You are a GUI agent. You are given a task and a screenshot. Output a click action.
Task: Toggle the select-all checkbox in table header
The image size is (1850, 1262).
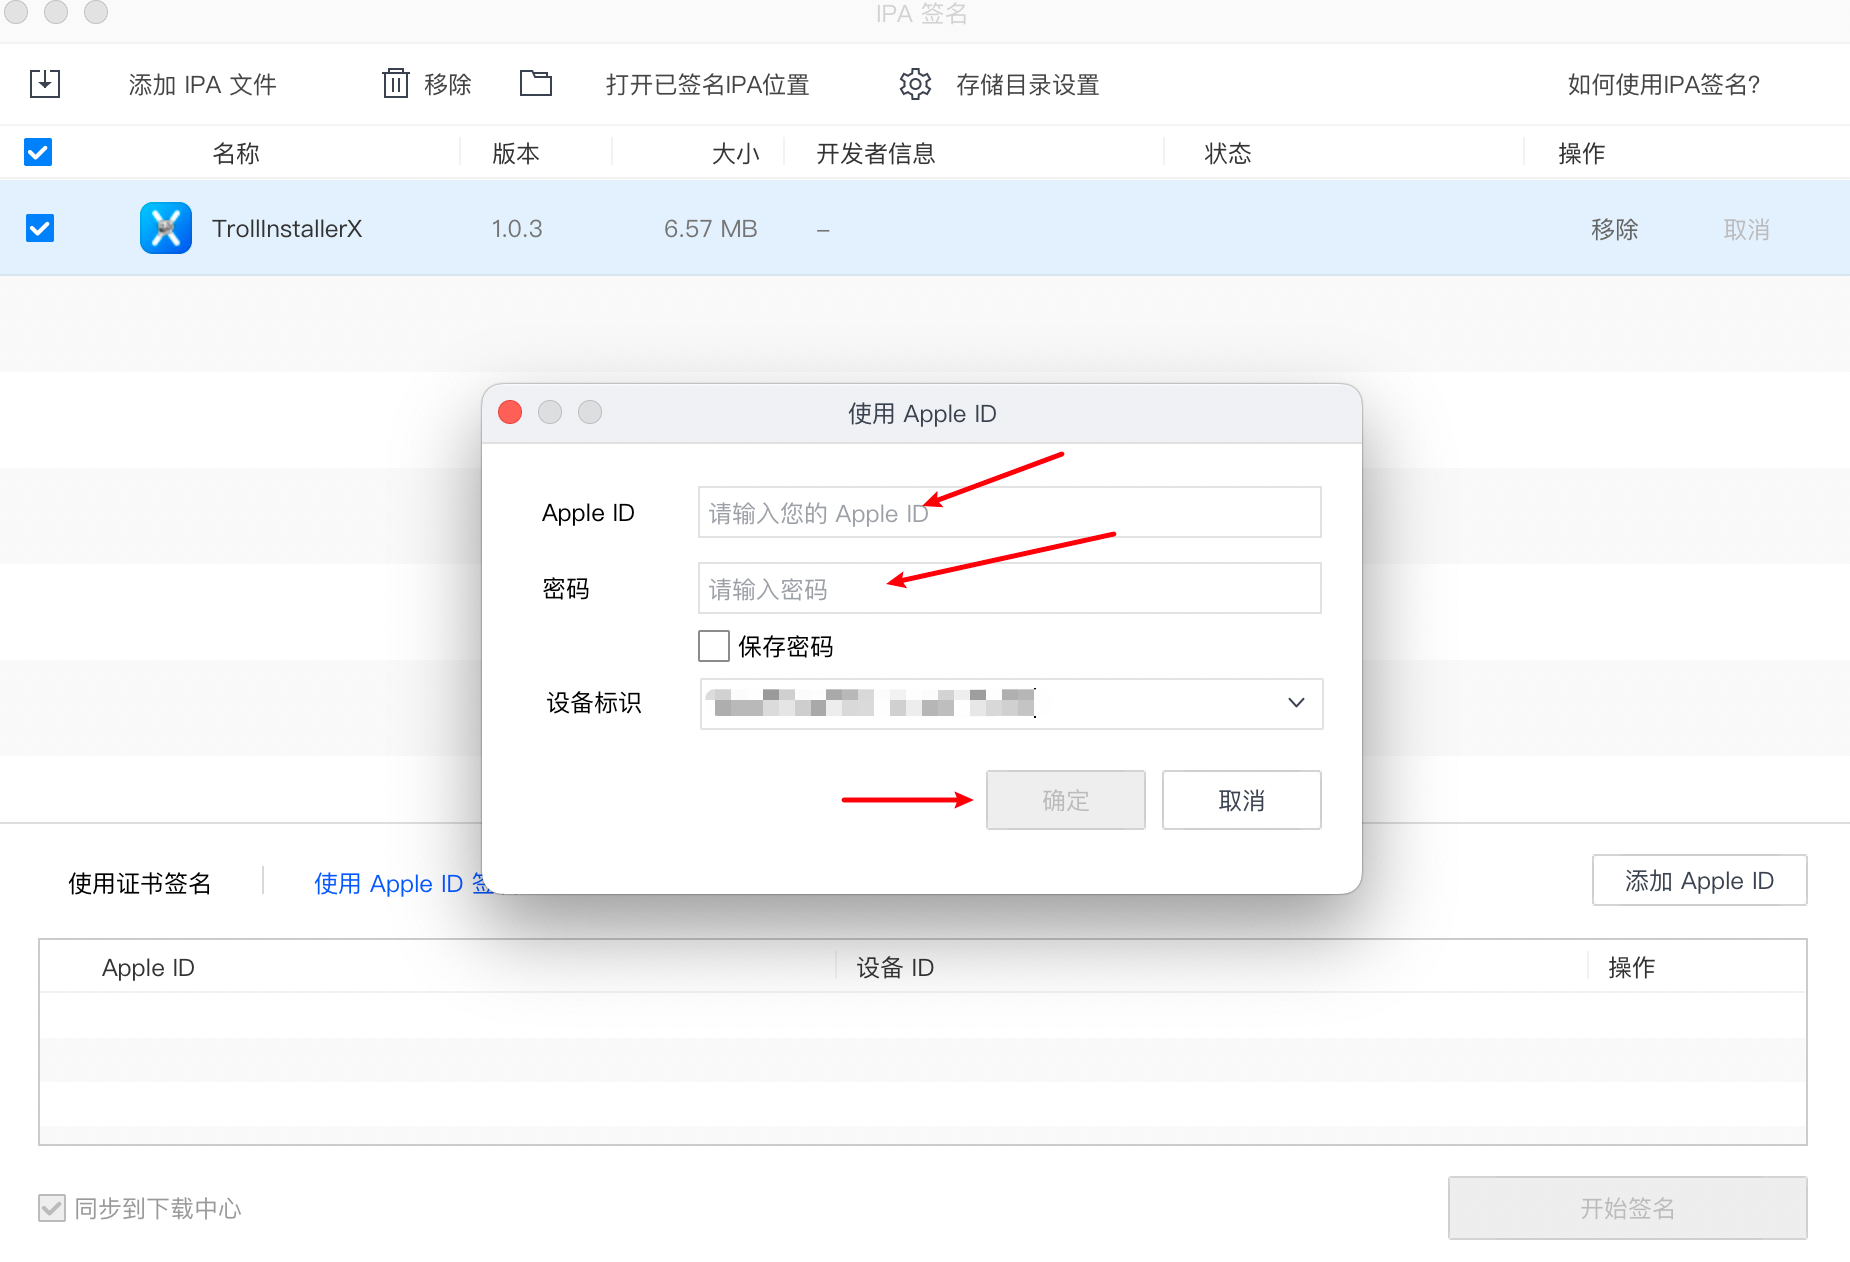(38, 152)
